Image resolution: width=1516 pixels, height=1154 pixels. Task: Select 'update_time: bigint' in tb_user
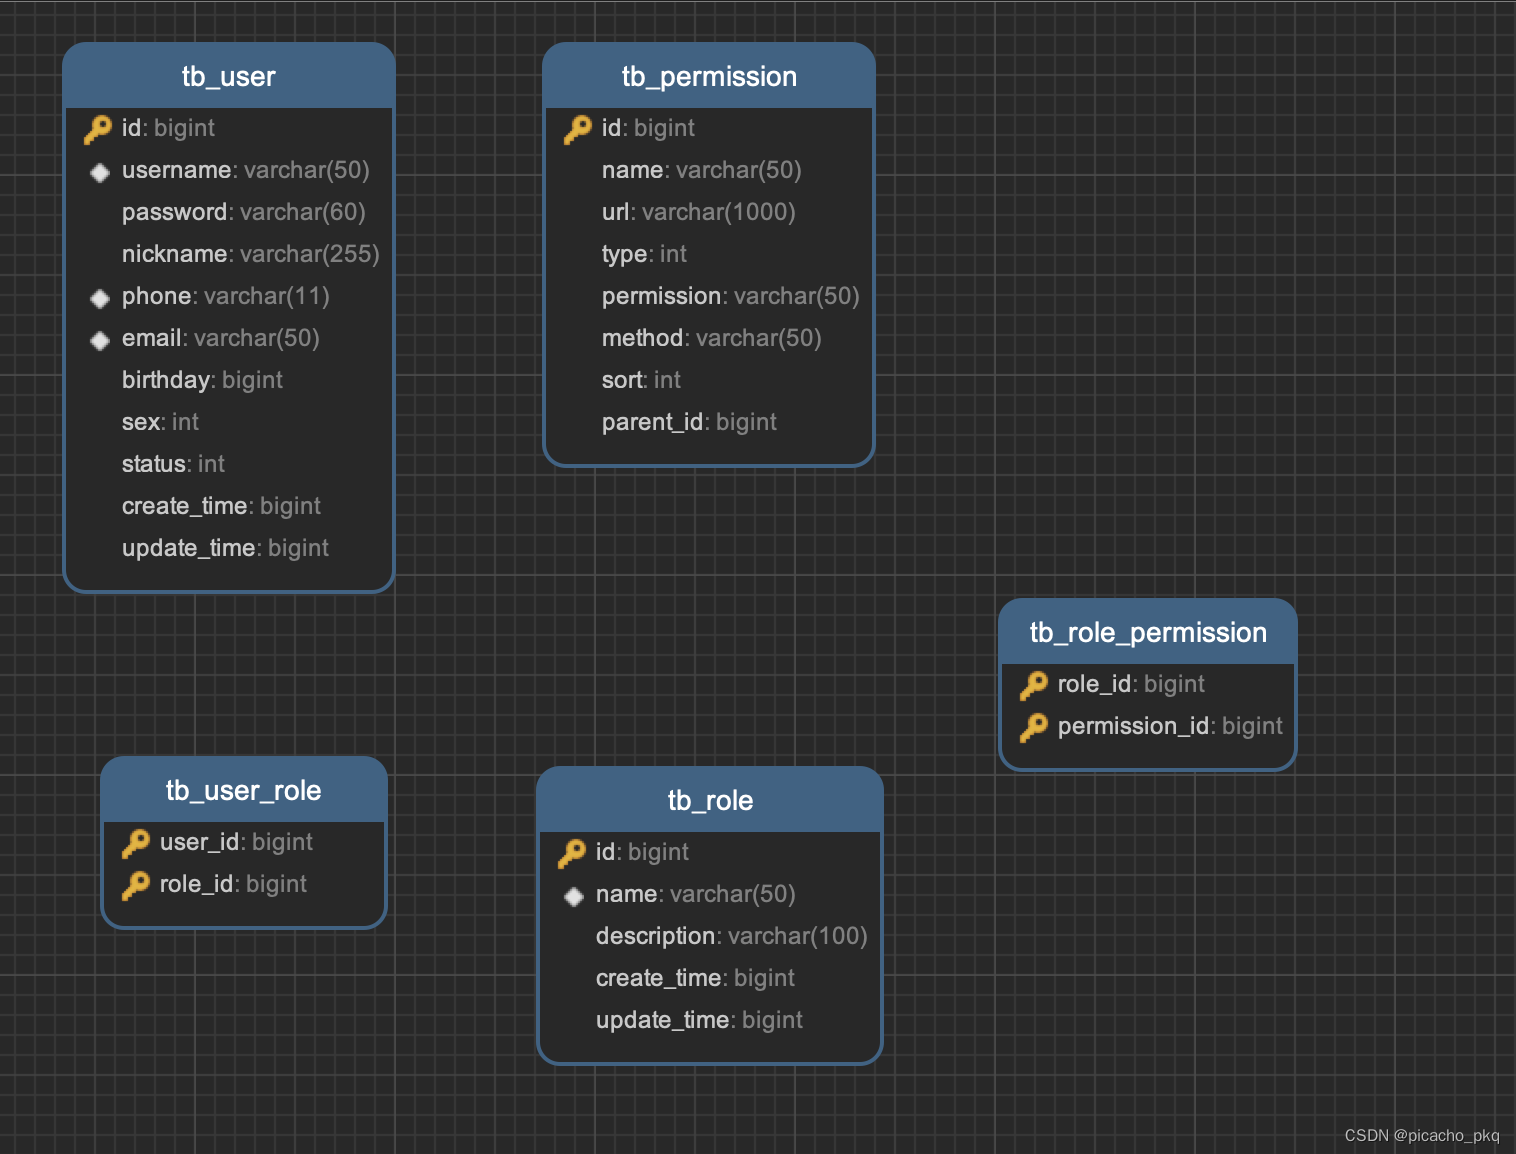point(229,548)
